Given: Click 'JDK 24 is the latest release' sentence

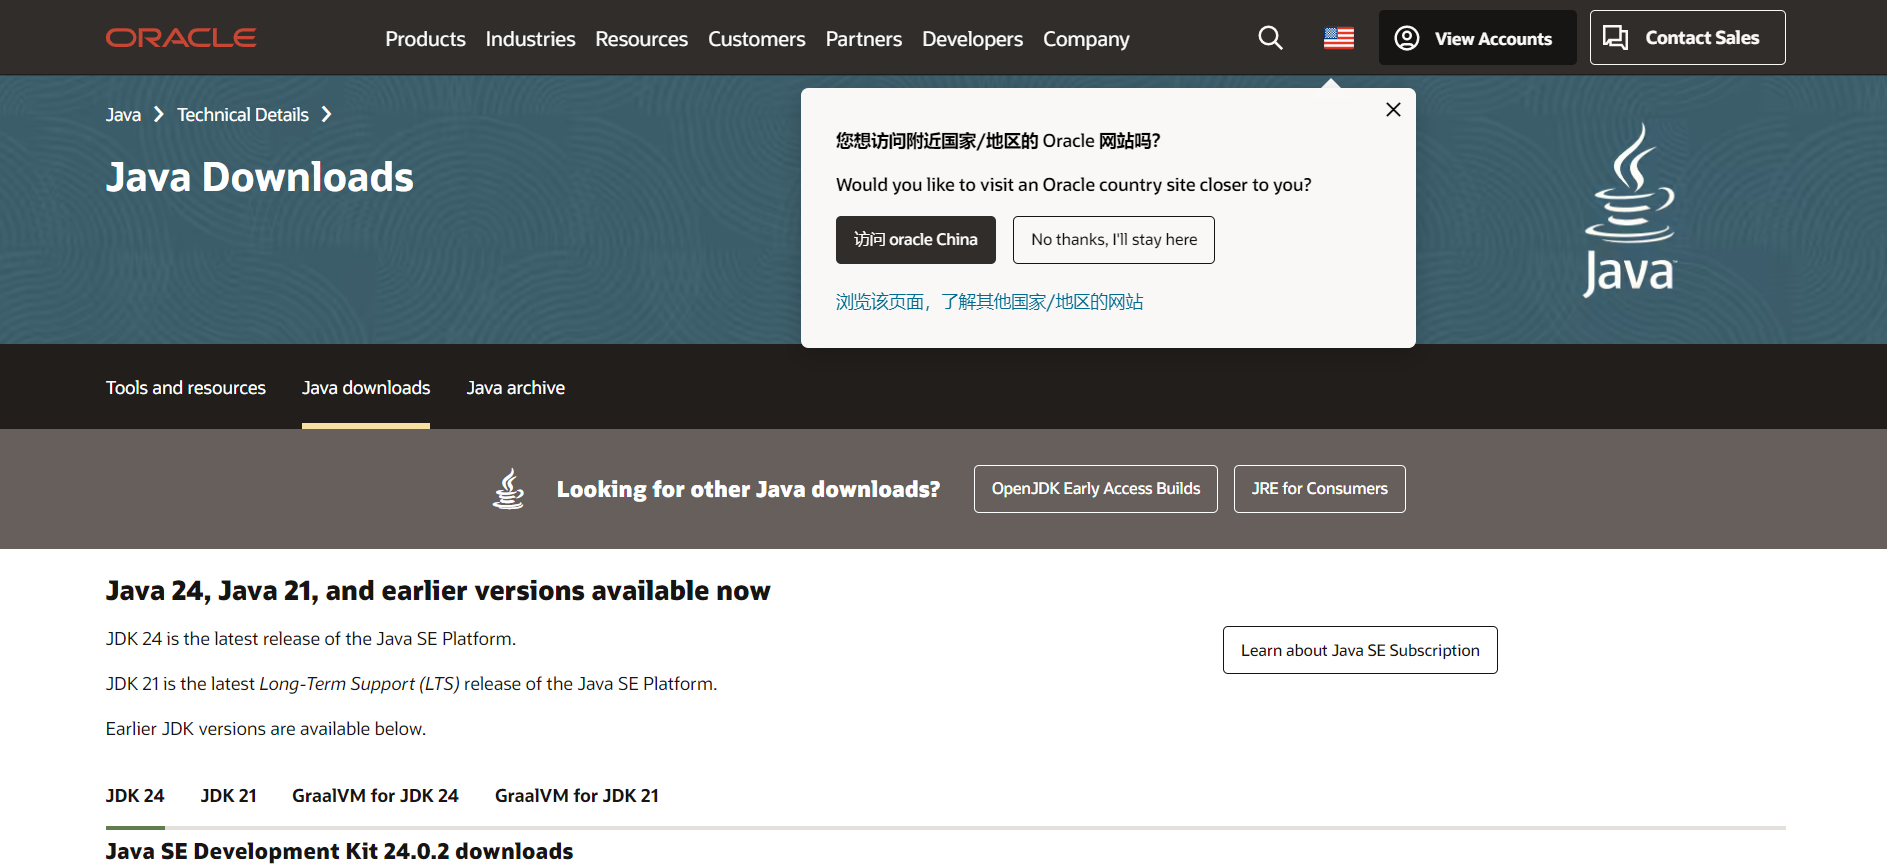Looking at the screenshot, I should [x=311, y=639].
